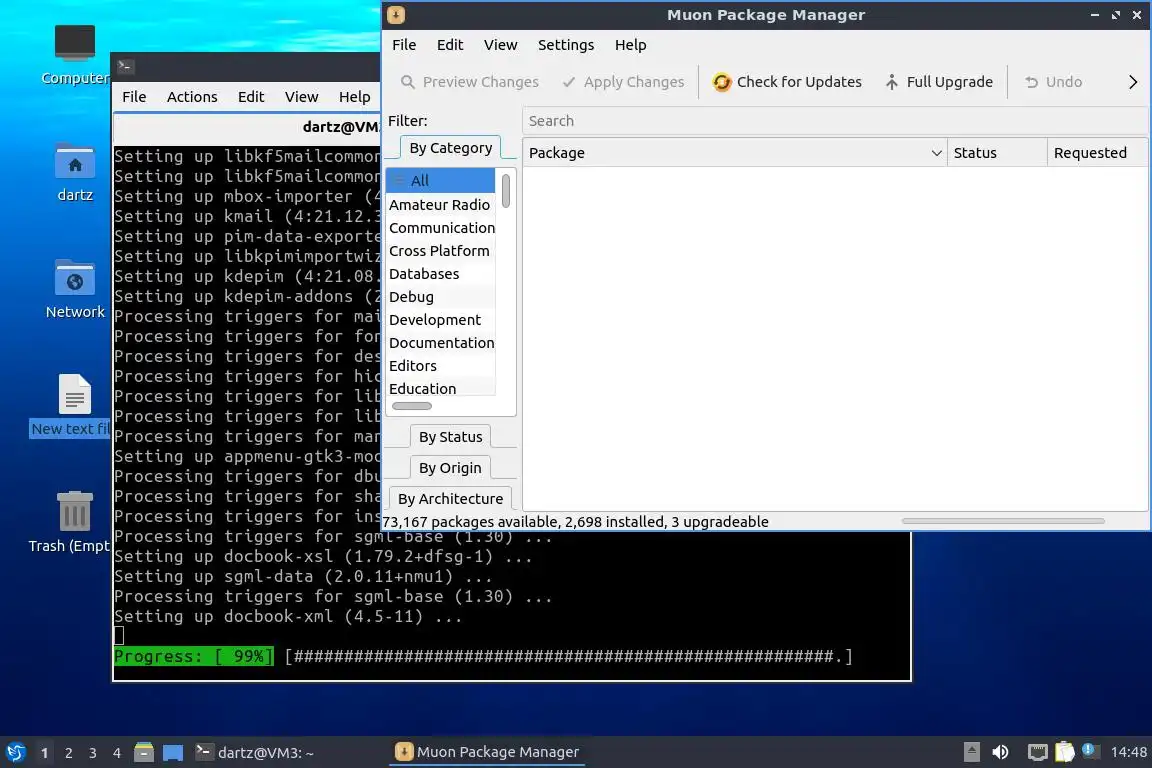Viewport: 1152px width, 768px height.
Task: Click Muon Package Manager taskbar entry
Action: click(x=487, y=752)
